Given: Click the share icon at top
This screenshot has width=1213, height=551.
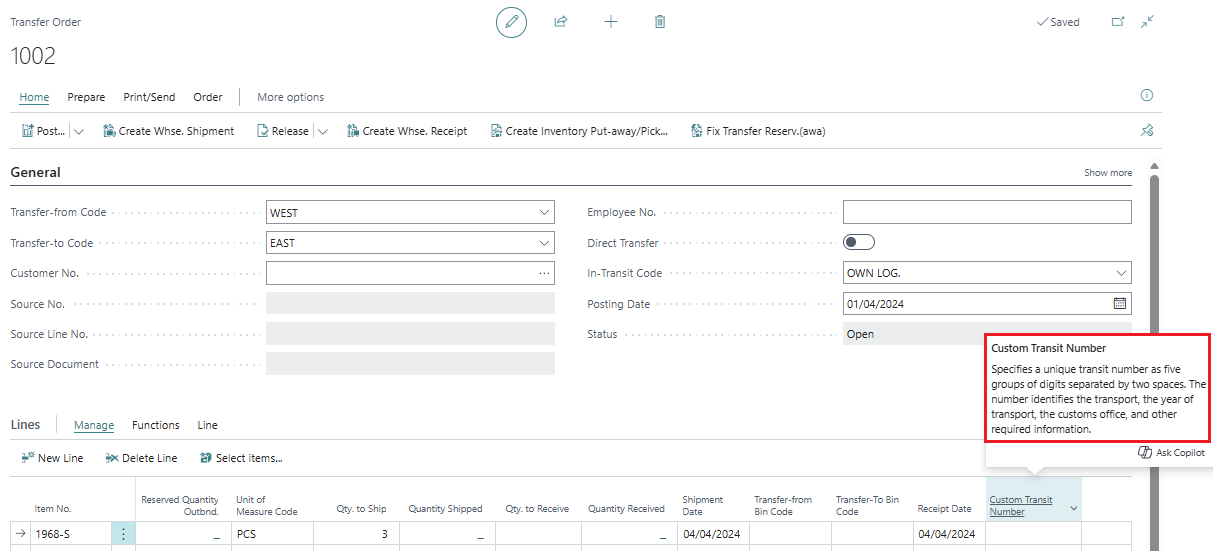Looking at the screenshot, I should point(561,22).
